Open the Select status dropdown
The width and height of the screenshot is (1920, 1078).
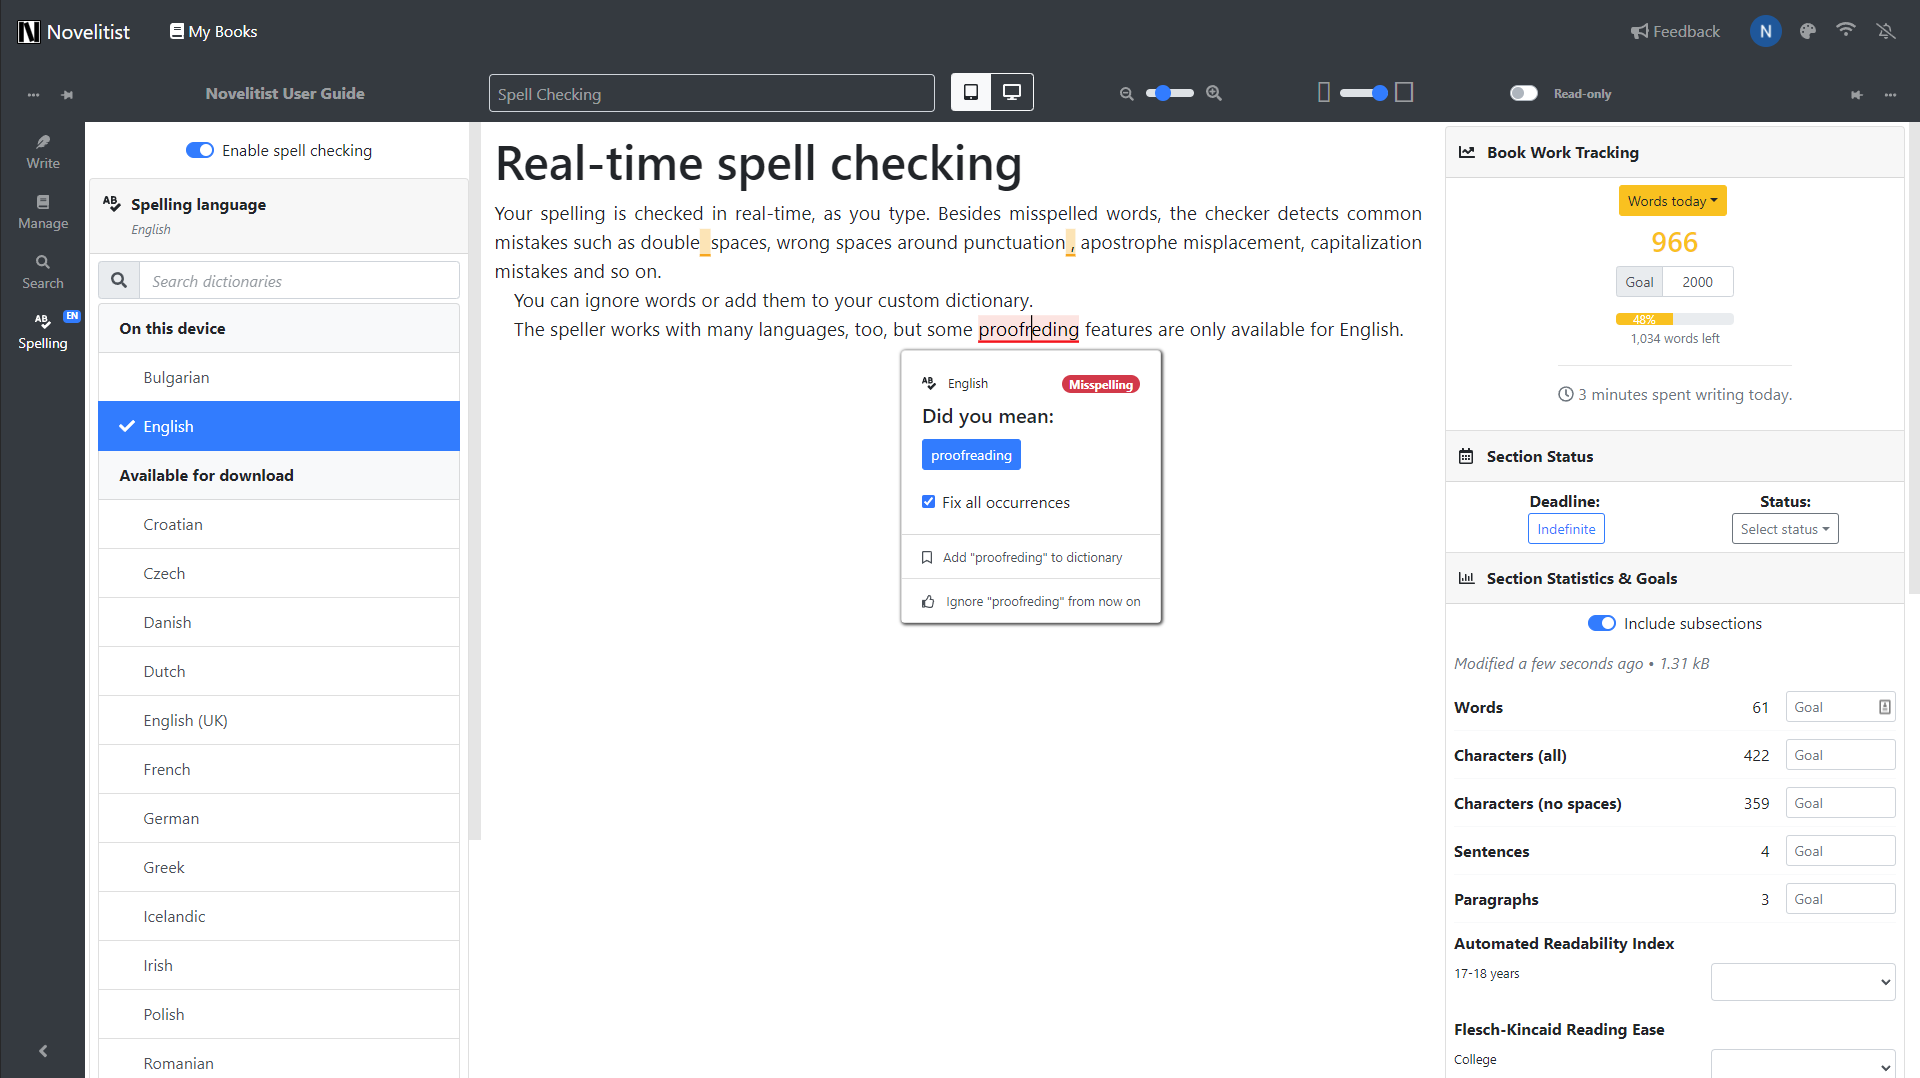pyautogui.click(x=1785, y=529)
